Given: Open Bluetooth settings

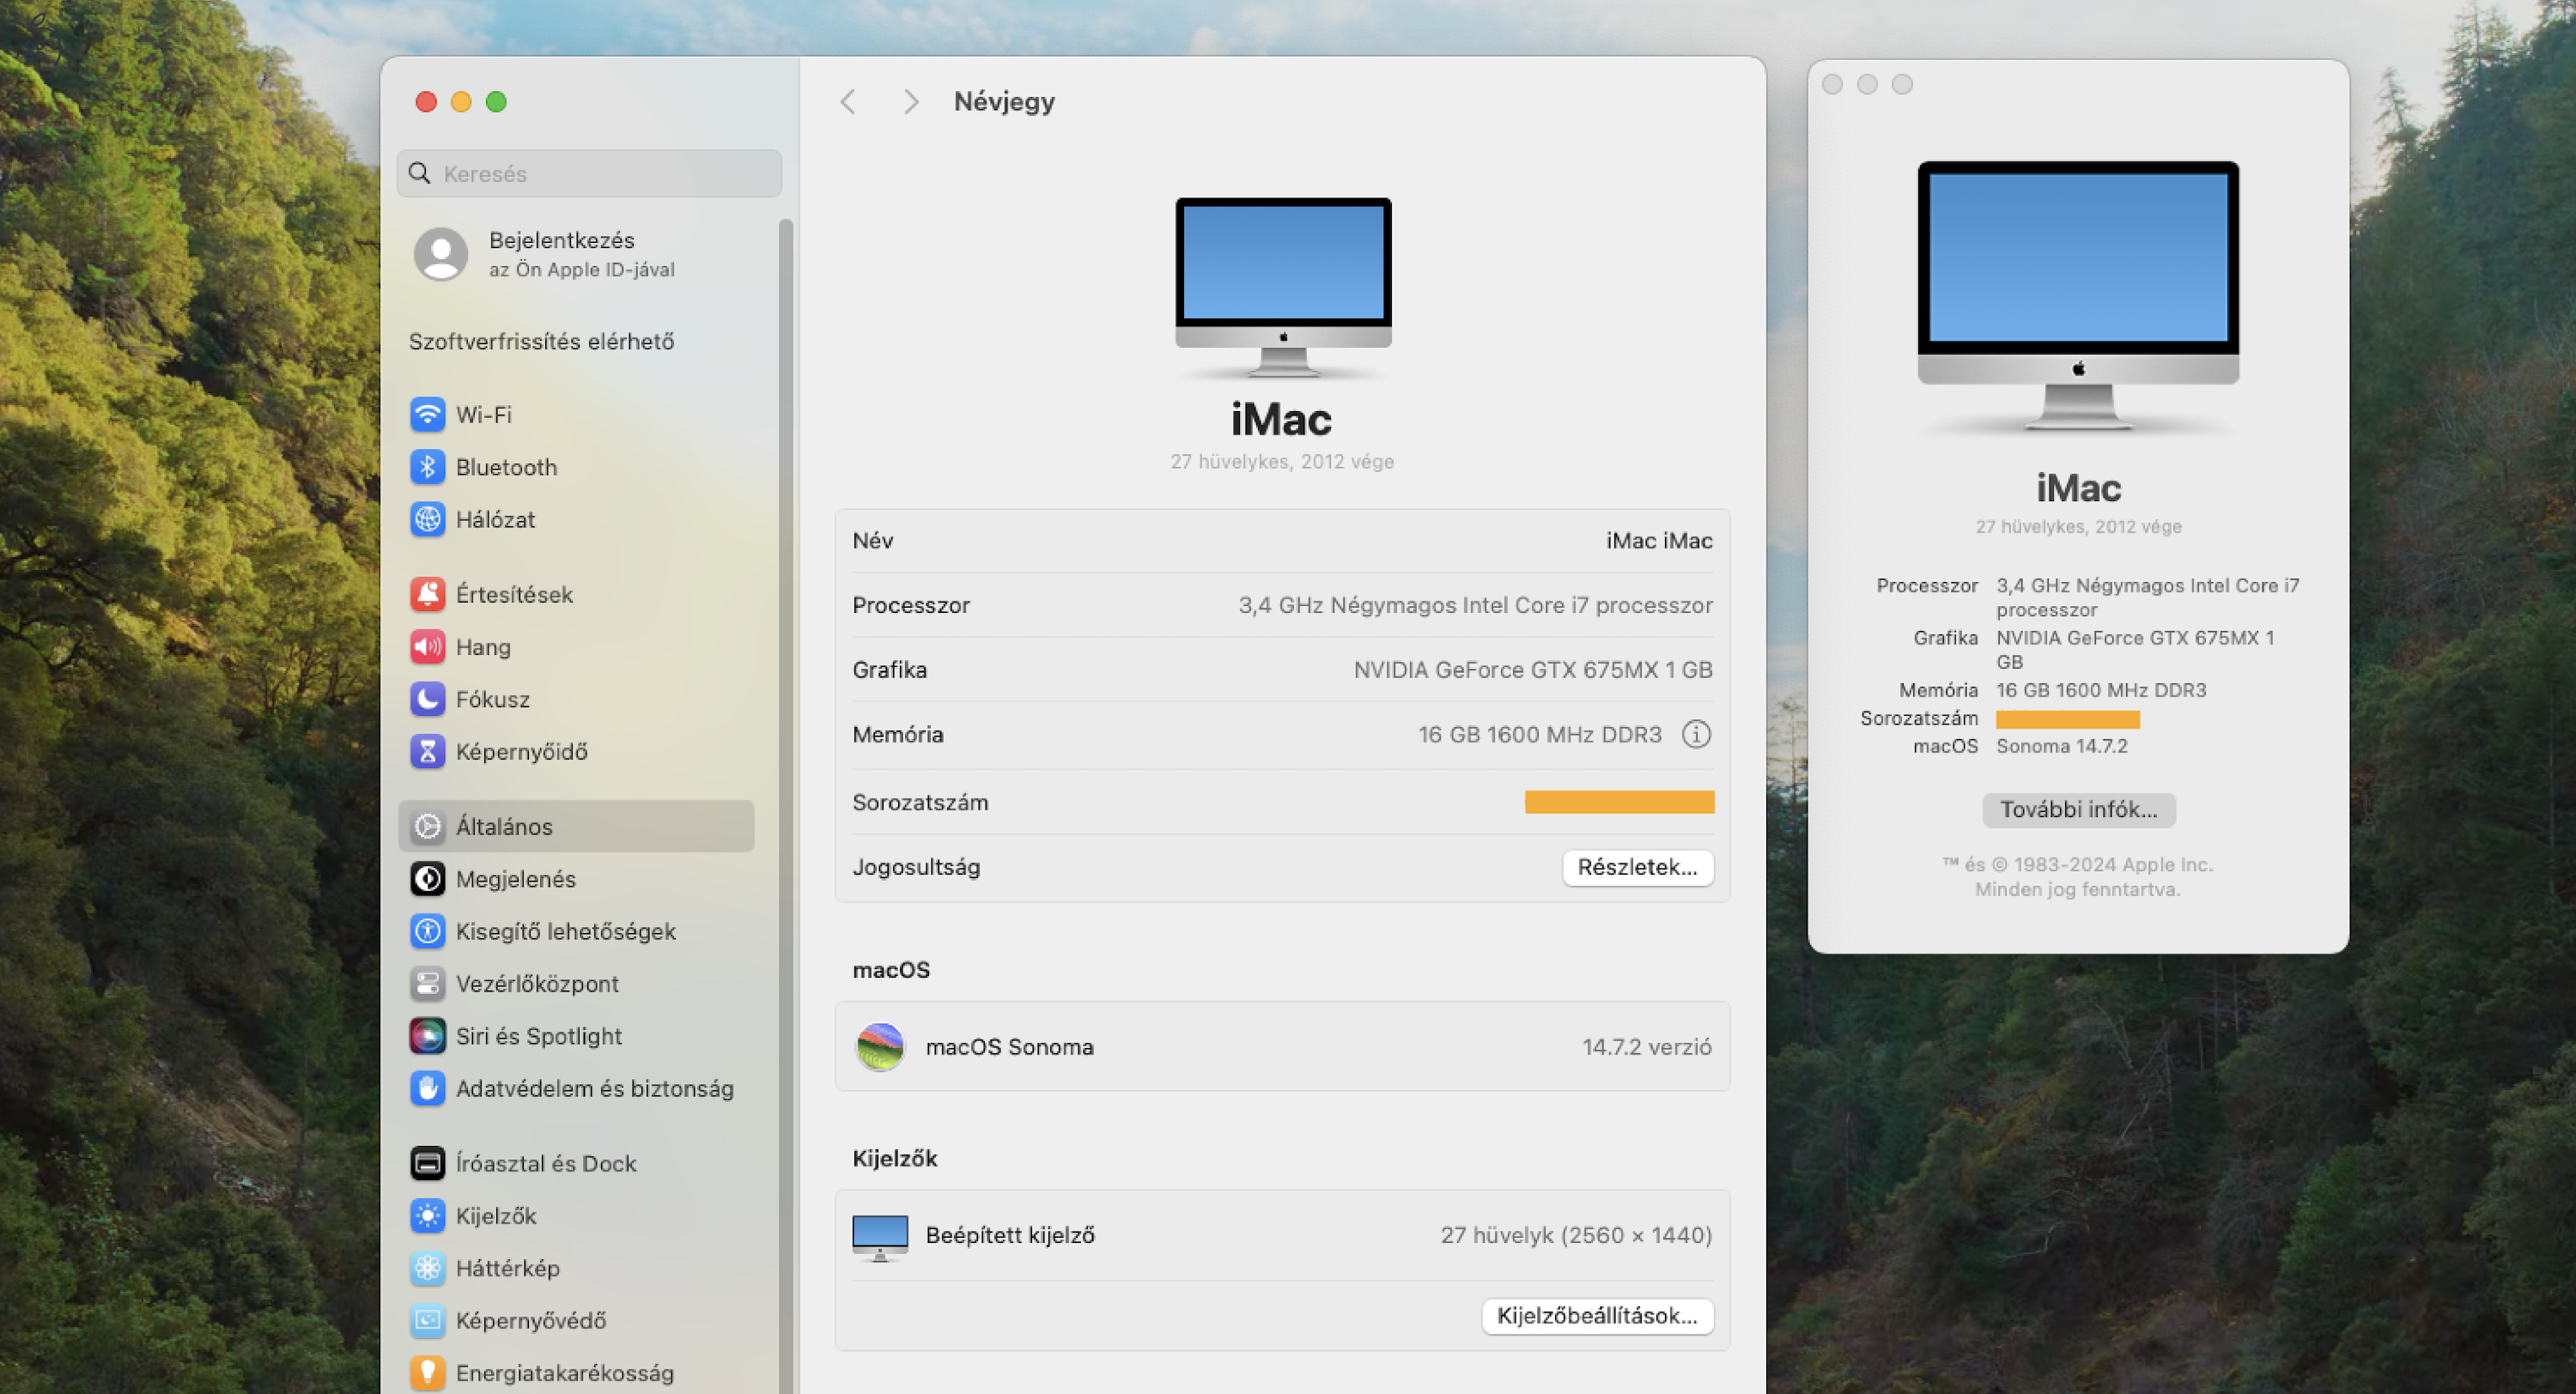Looking at the screenshot, I should tap(506, 467).
